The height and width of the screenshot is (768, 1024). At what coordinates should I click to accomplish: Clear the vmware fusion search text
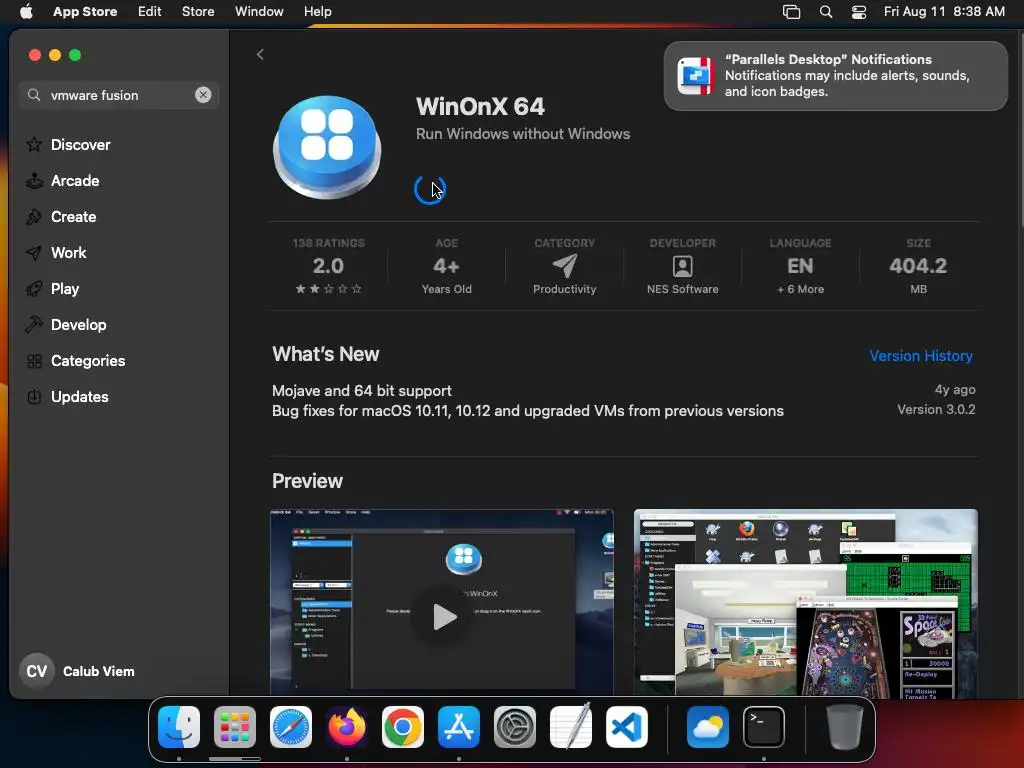tap(203, 95)
